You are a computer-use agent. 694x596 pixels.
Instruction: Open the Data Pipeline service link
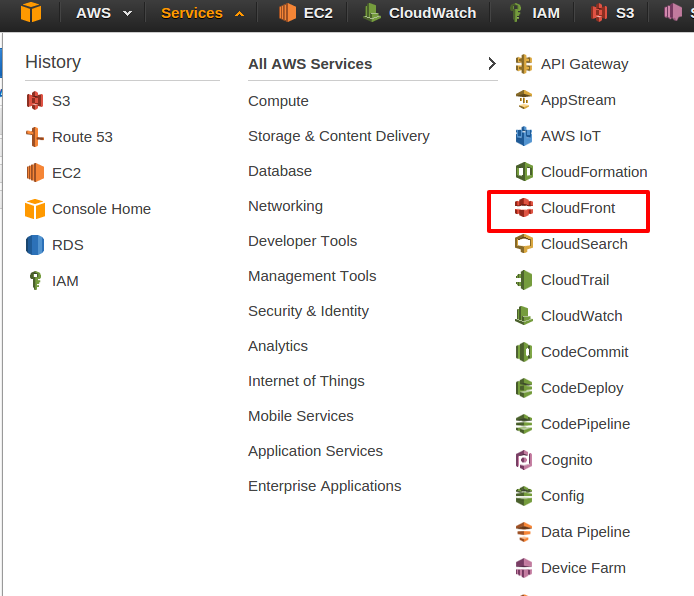click(x=586, y=532)
